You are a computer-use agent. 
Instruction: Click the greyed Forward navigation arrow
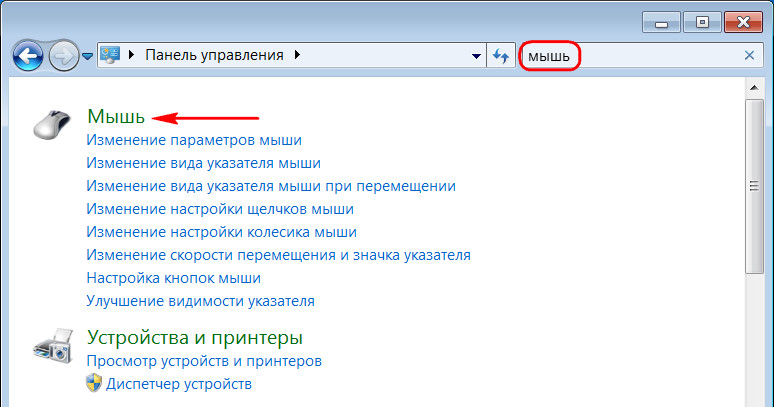[x=63, y=56]
